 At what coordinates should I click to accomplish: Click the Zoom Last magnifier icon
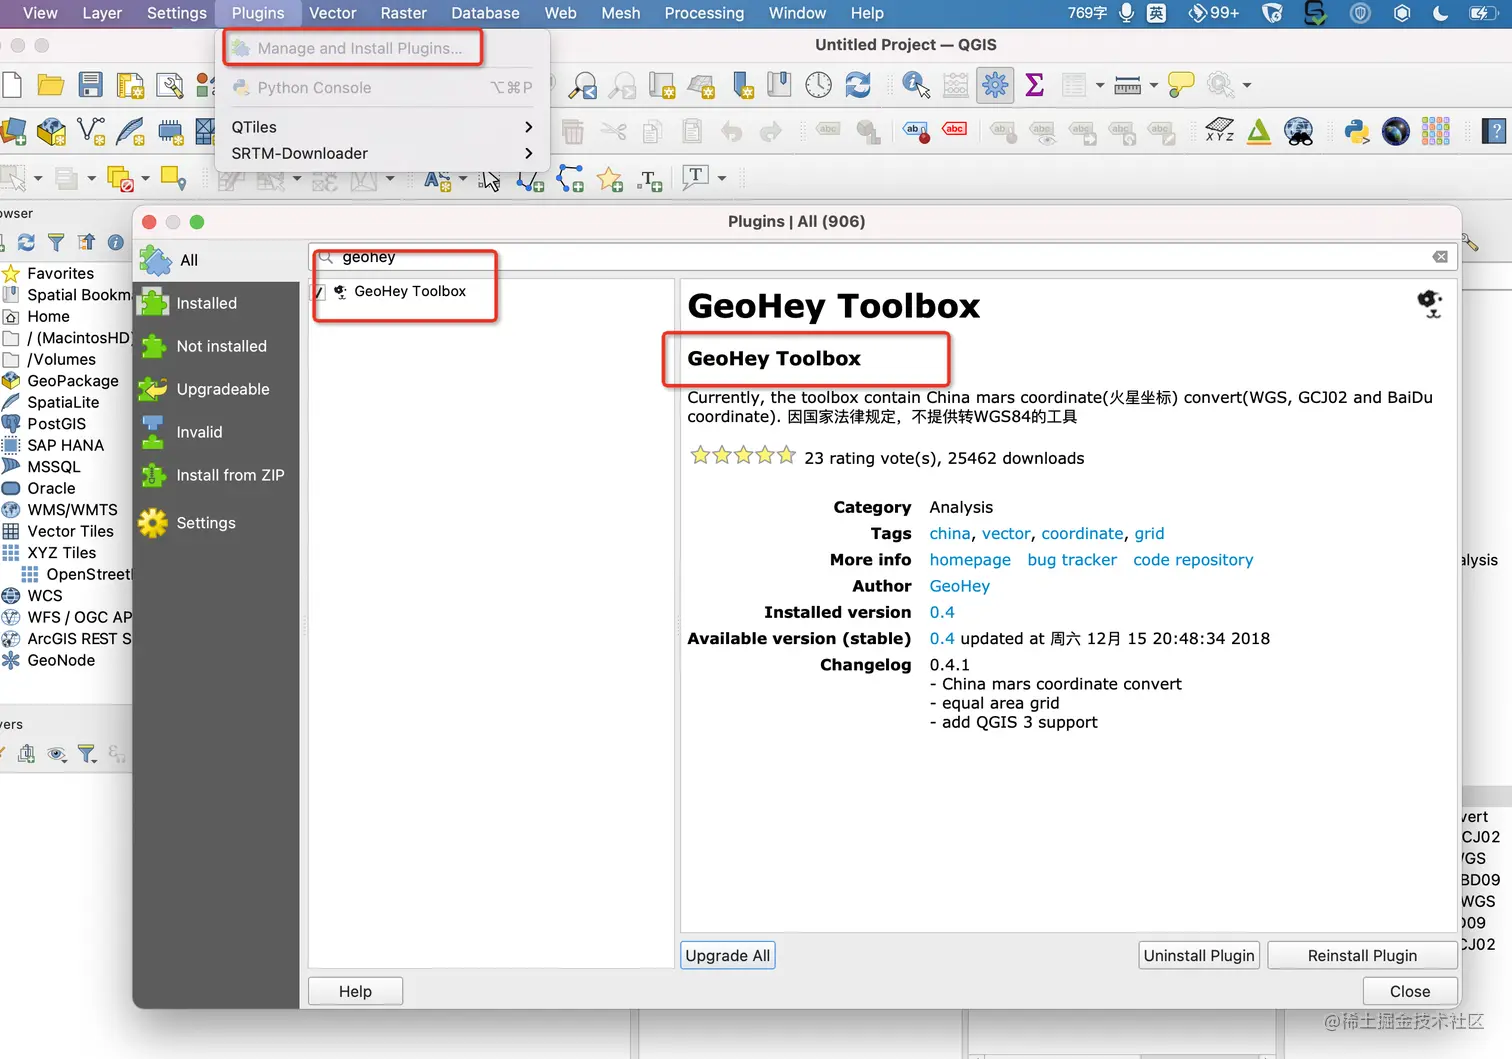(x=582, y=86)
